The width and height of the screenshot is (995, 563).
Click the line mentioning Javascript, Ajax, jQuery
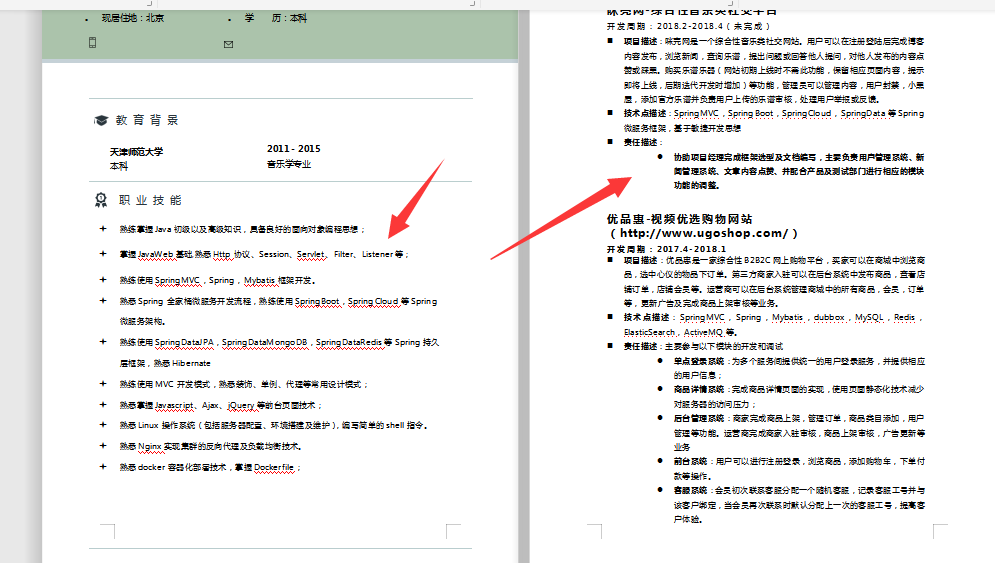[221, 405]
